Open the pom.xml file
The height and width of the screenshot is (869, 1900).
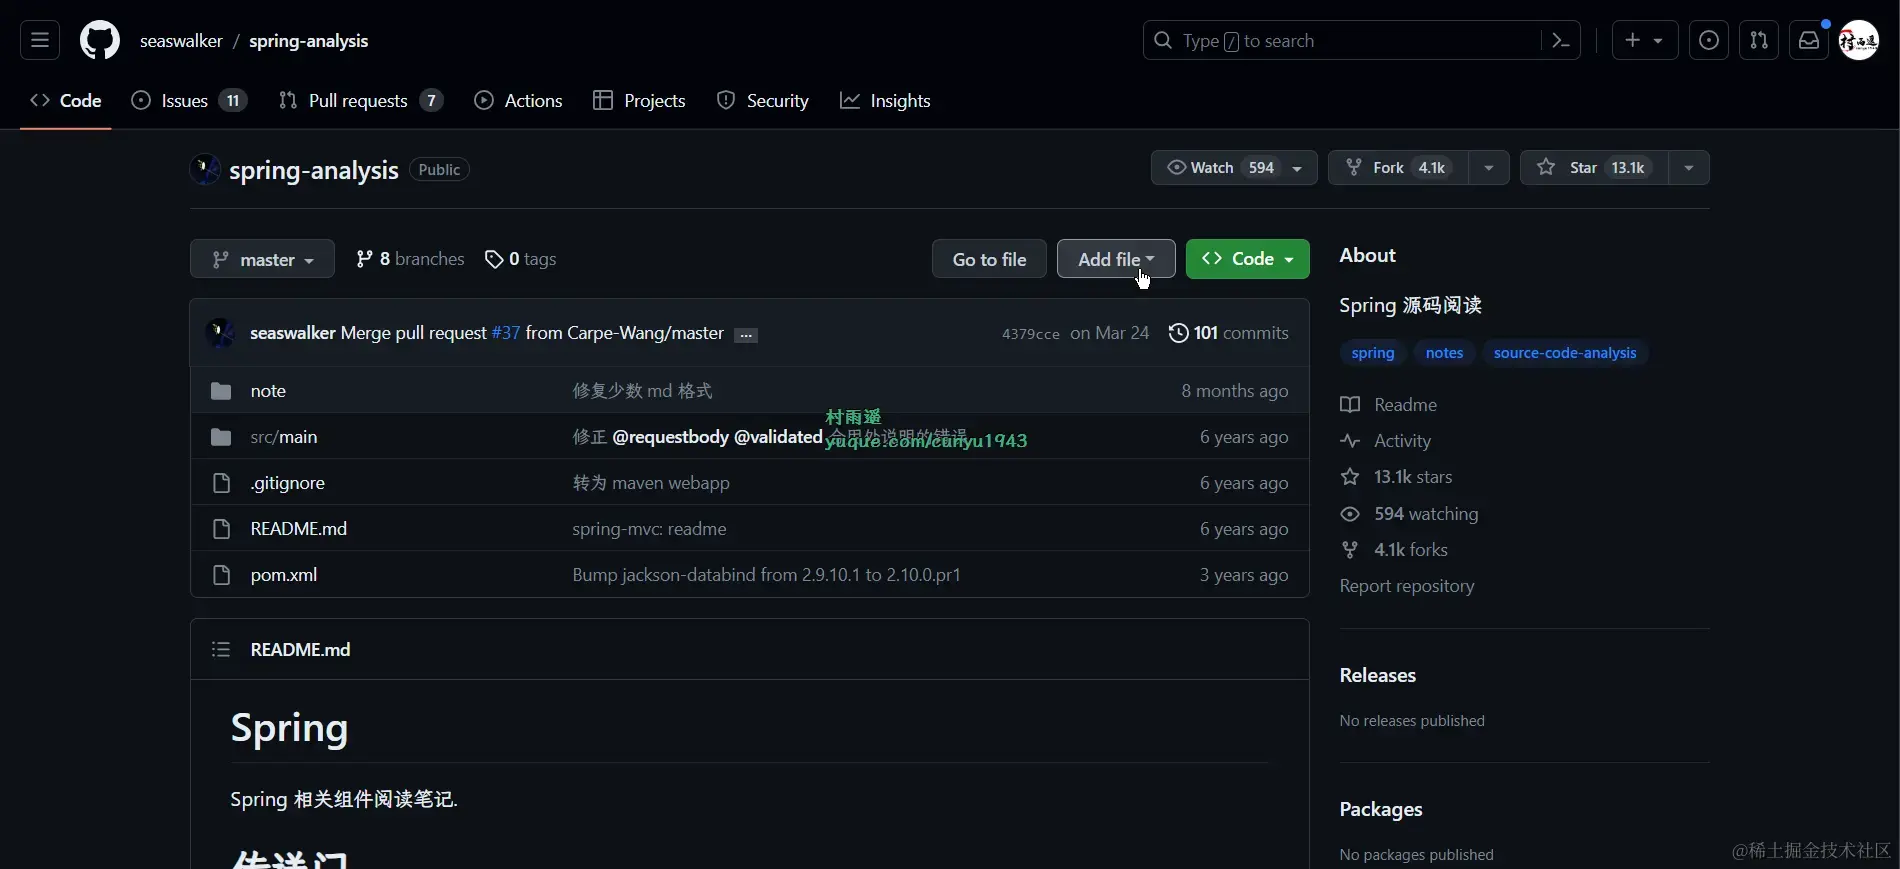tap(284, 575)
